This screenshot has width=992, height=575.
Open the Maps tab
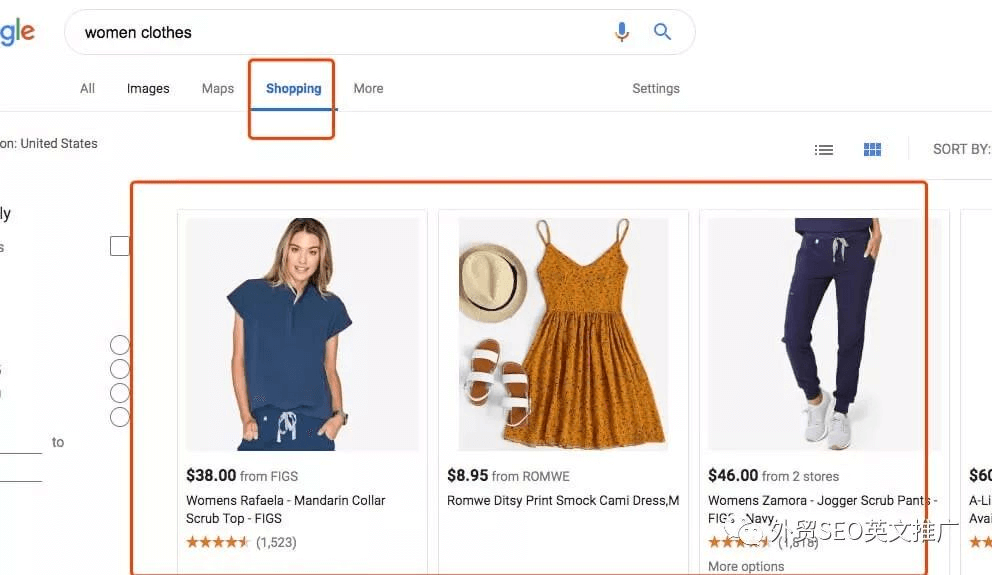pyautogui.click(x=217, y=88)
